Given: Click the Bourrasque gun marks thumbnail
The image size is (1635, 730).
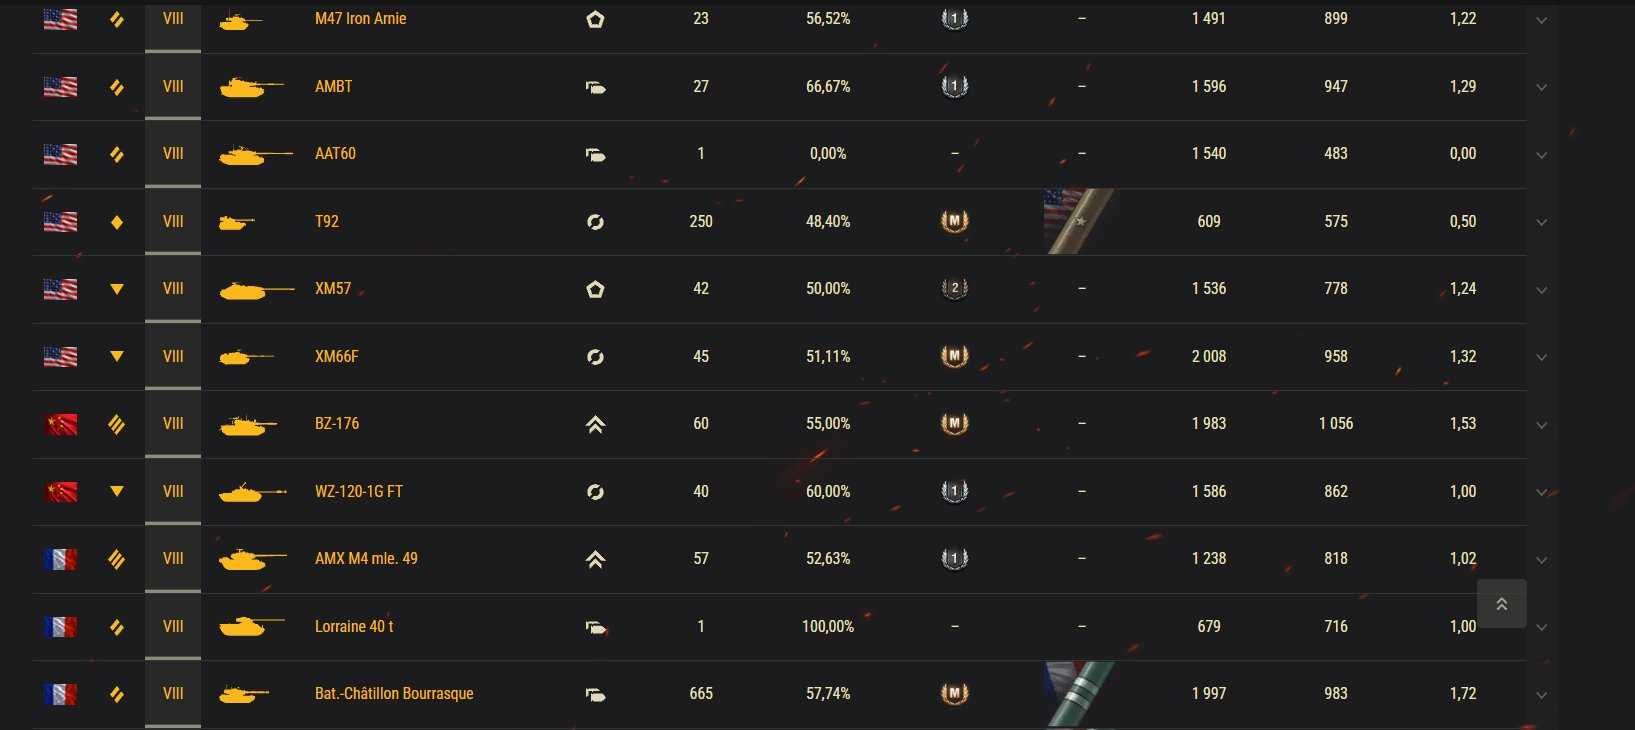Looking at the screenshot, I should click(x=1078, y=693).
